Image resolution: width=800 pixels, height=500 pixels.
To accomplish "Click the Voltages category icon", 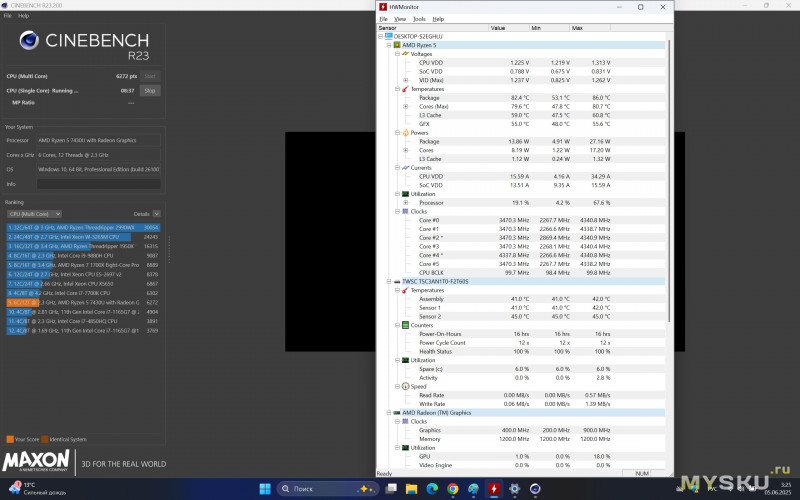I will (405, 54).
